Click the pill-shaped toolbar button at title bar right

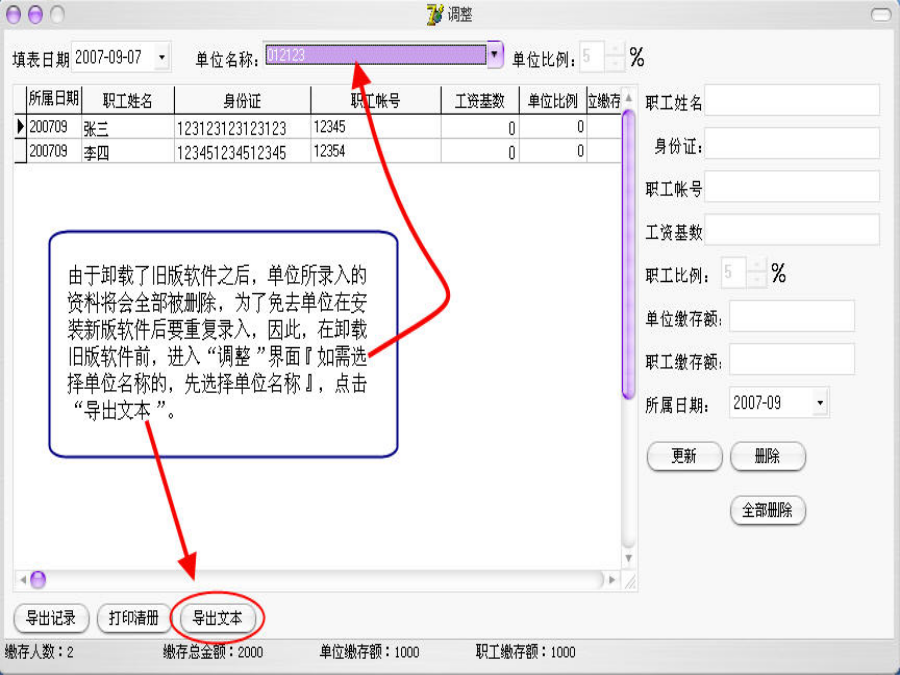(882, 14)
